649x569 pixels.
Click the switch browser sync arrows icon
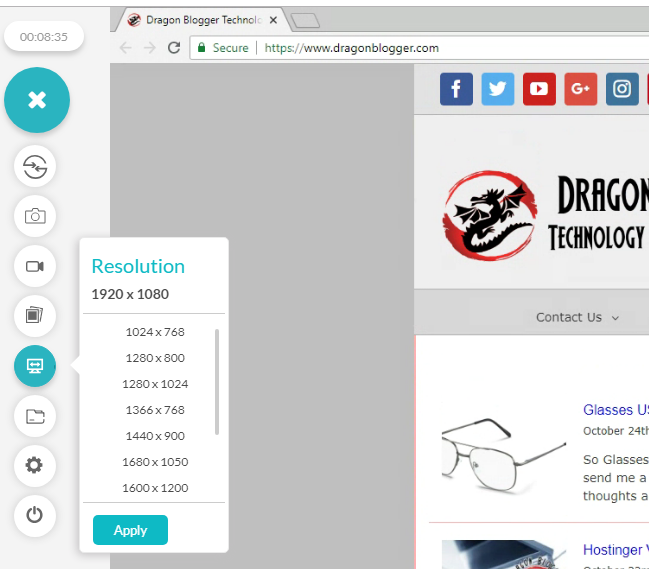click(35, 166)
